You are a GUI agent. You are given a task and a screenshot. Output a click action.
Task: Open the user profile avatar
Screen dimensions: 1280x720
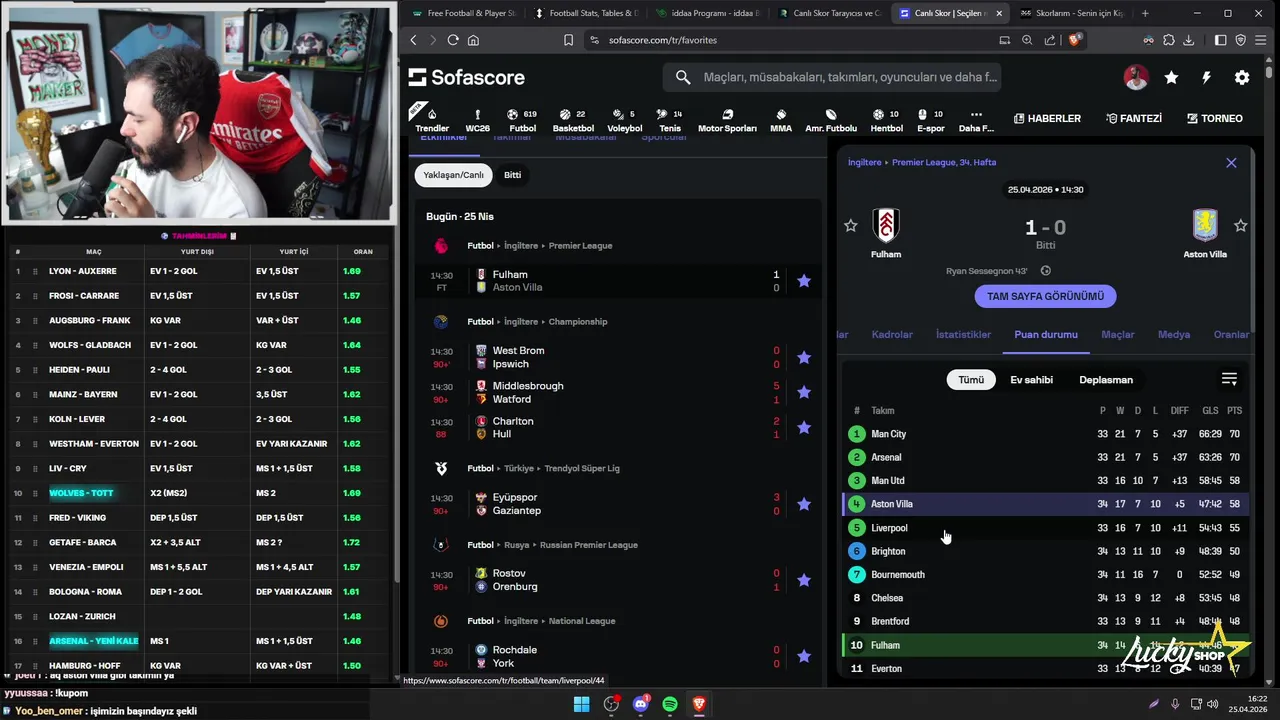(1136, 77)
